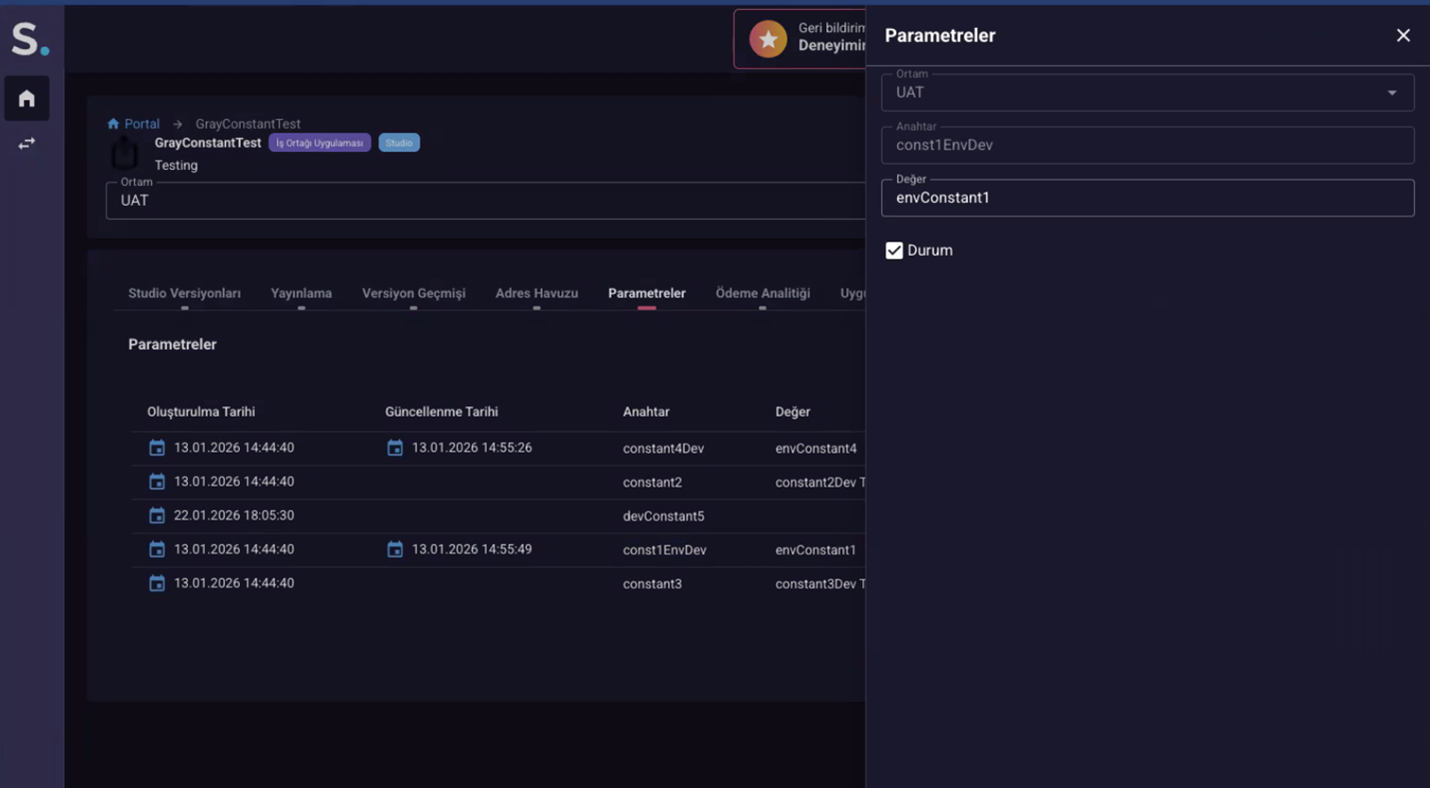The image size is (1430, 788).
Task: Click the Değer input field
Action: (x=1147, y=198)
